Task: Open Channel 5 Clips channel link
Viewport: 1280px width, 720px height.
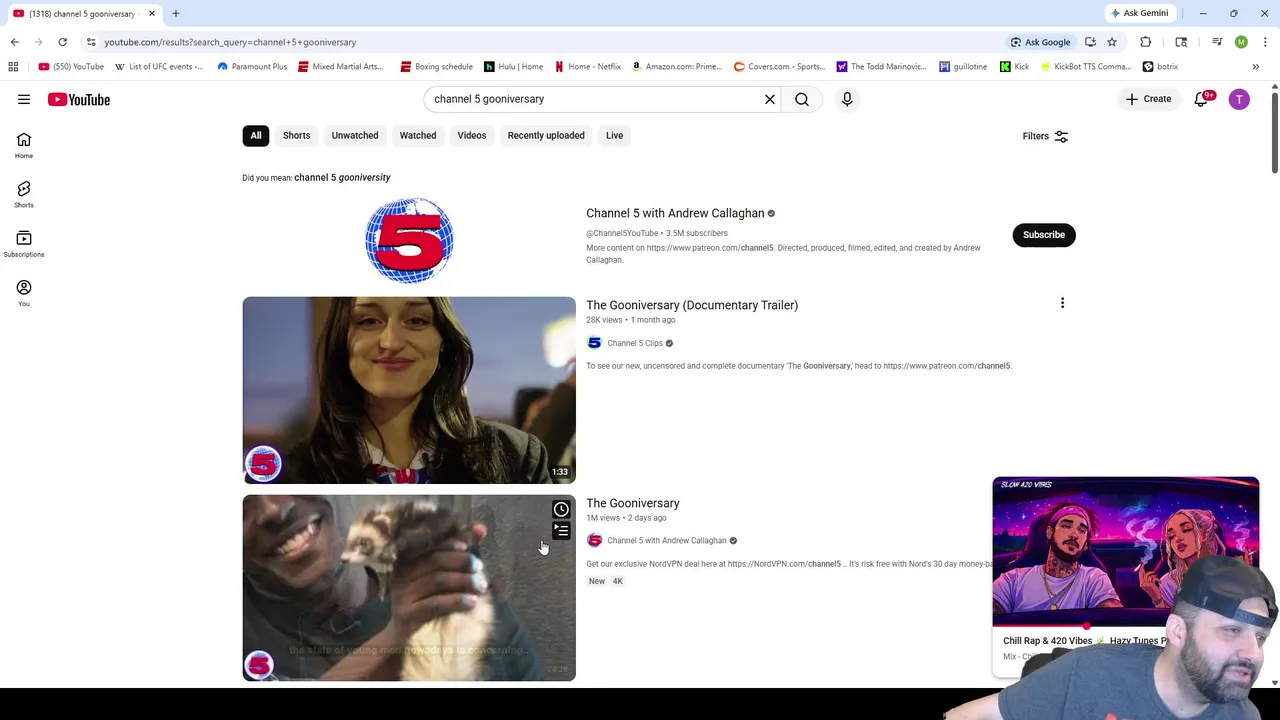Action: pyautogui.click(x=635, y=343)
